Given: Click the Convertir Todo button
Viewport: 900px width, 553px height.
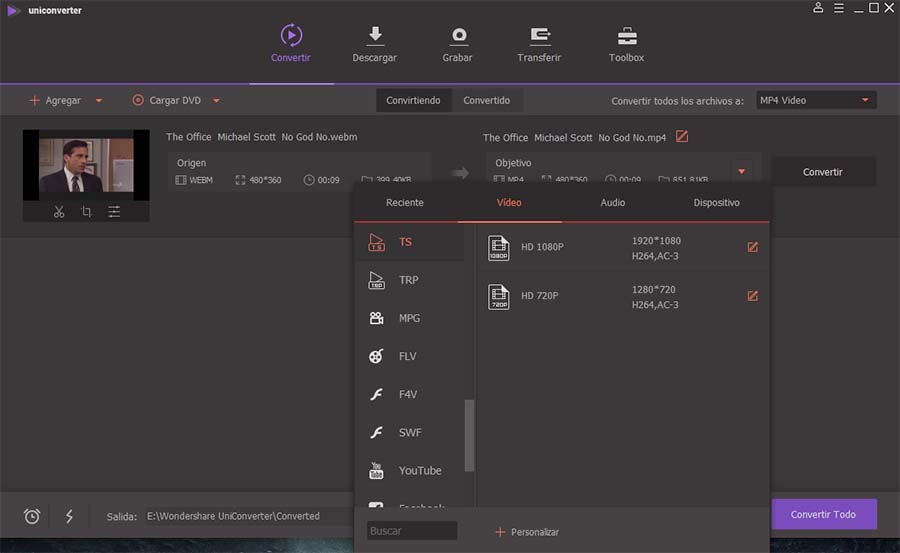Looking at the screenshot, I should (x=824, y=514).
